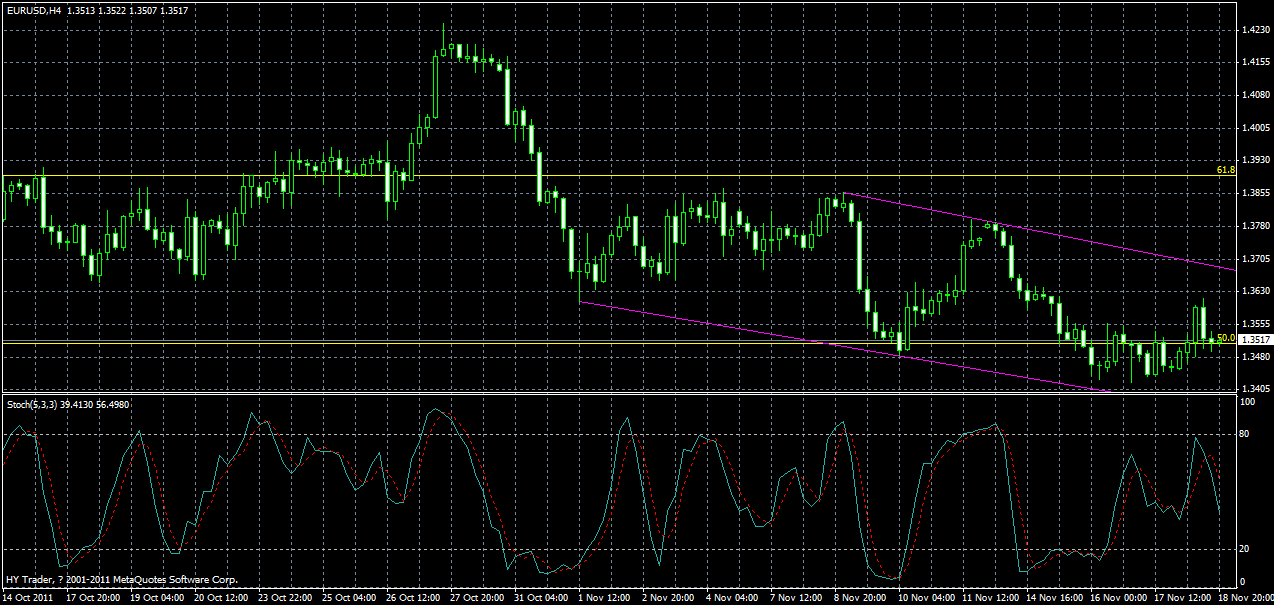Click the 10 Nov 04:00 time label
Viewport: 1274px width, 605px height.
926,598
